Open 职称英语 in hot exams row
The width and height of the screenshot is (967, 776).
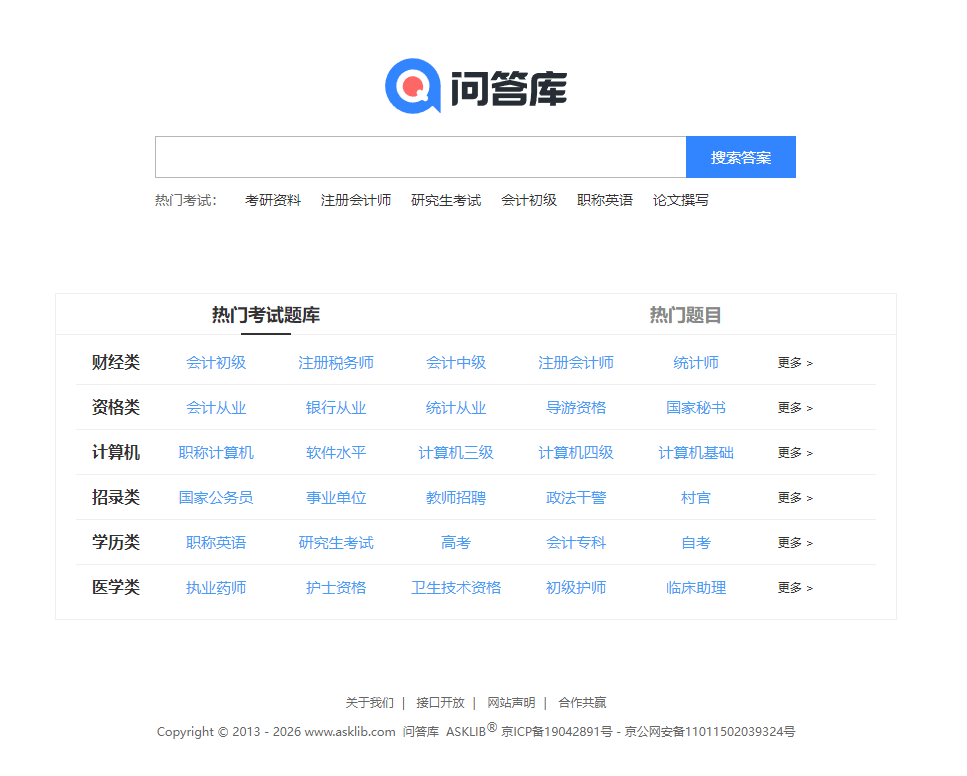[x=605, y=200]
